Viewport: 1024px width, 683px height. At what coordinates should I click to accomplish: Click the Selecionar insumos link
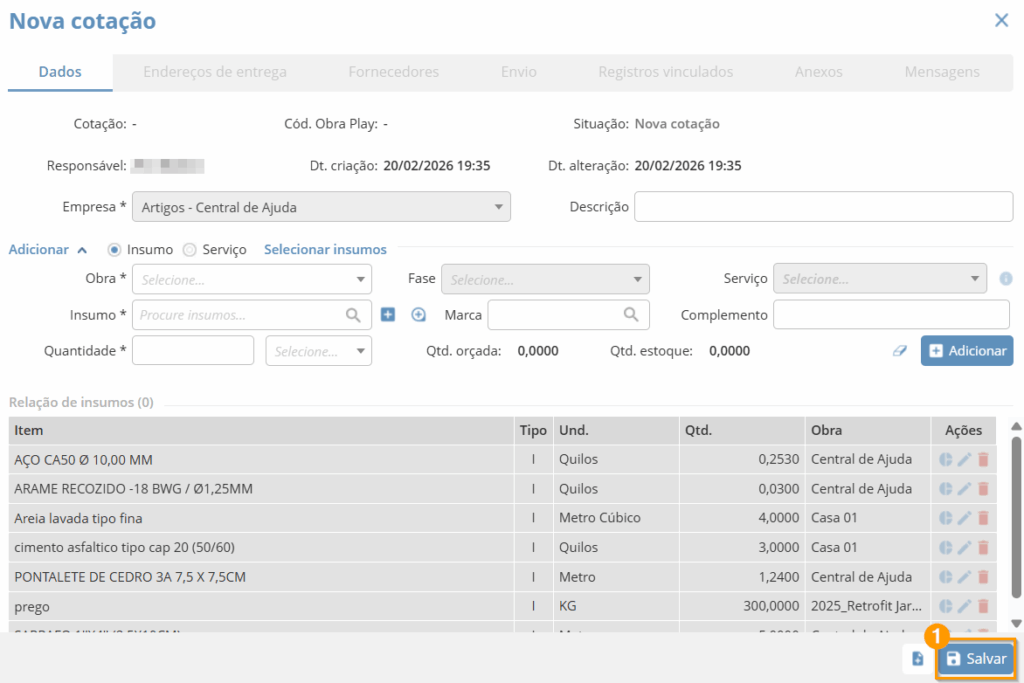(325, 250)
